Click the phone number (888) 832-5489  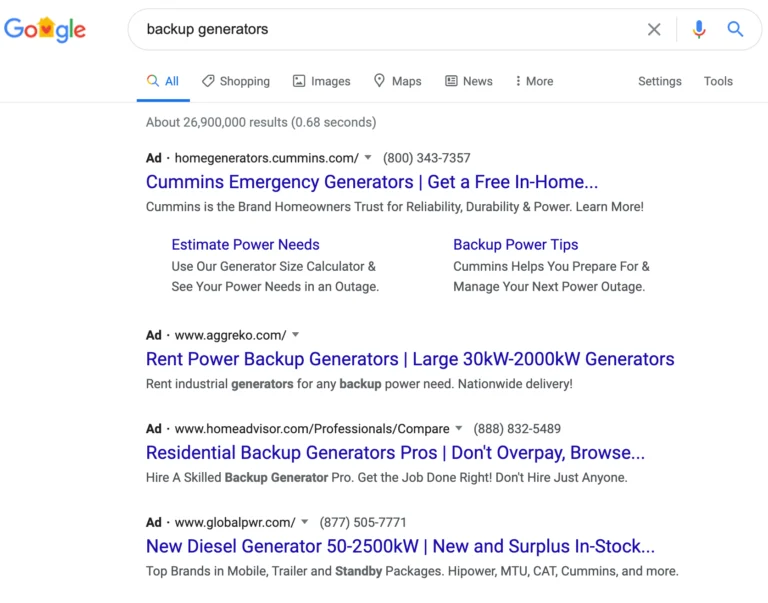(517, 429)
